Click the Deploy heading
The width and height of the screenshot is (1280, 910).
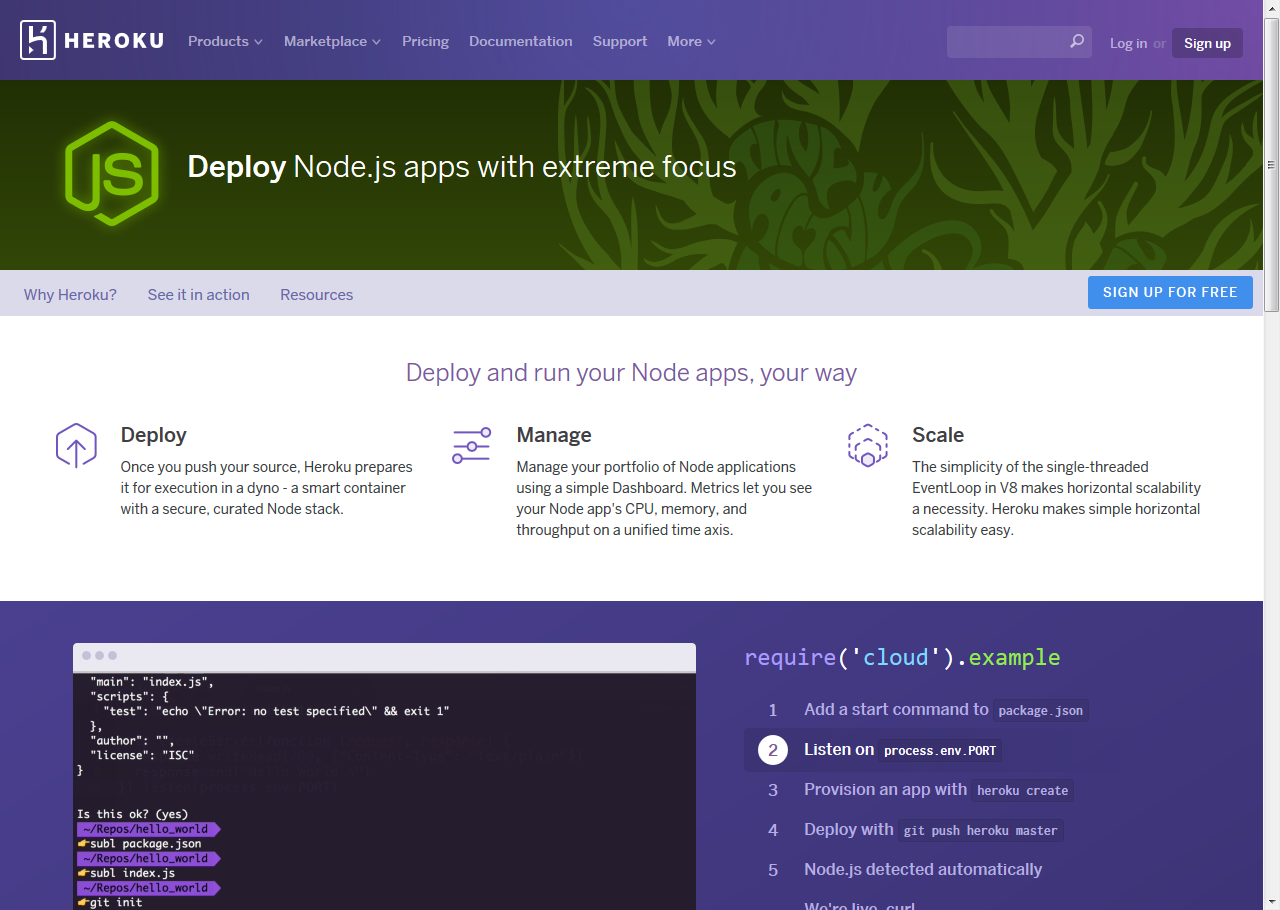153,435
